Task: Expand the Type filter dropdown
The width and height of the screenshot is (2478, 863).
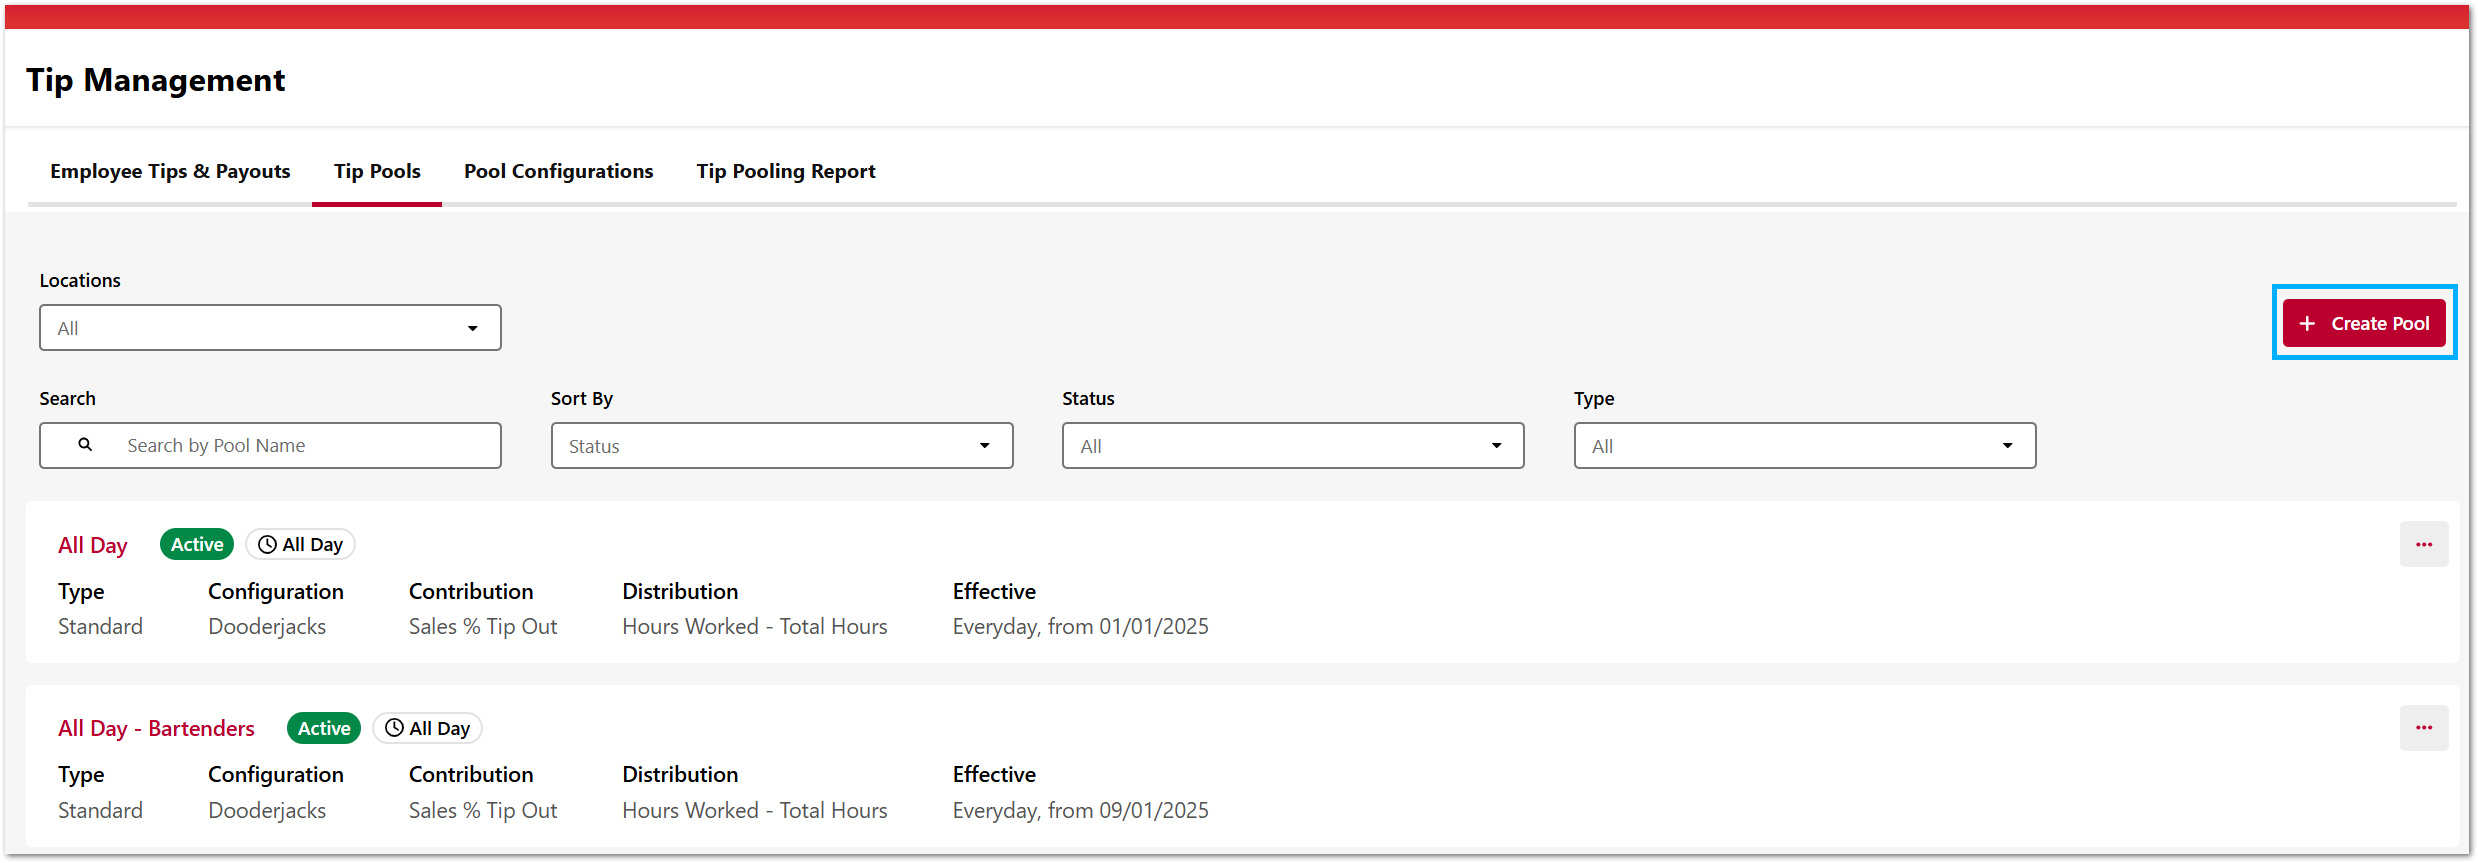Action: click(x=1804, y=446)
